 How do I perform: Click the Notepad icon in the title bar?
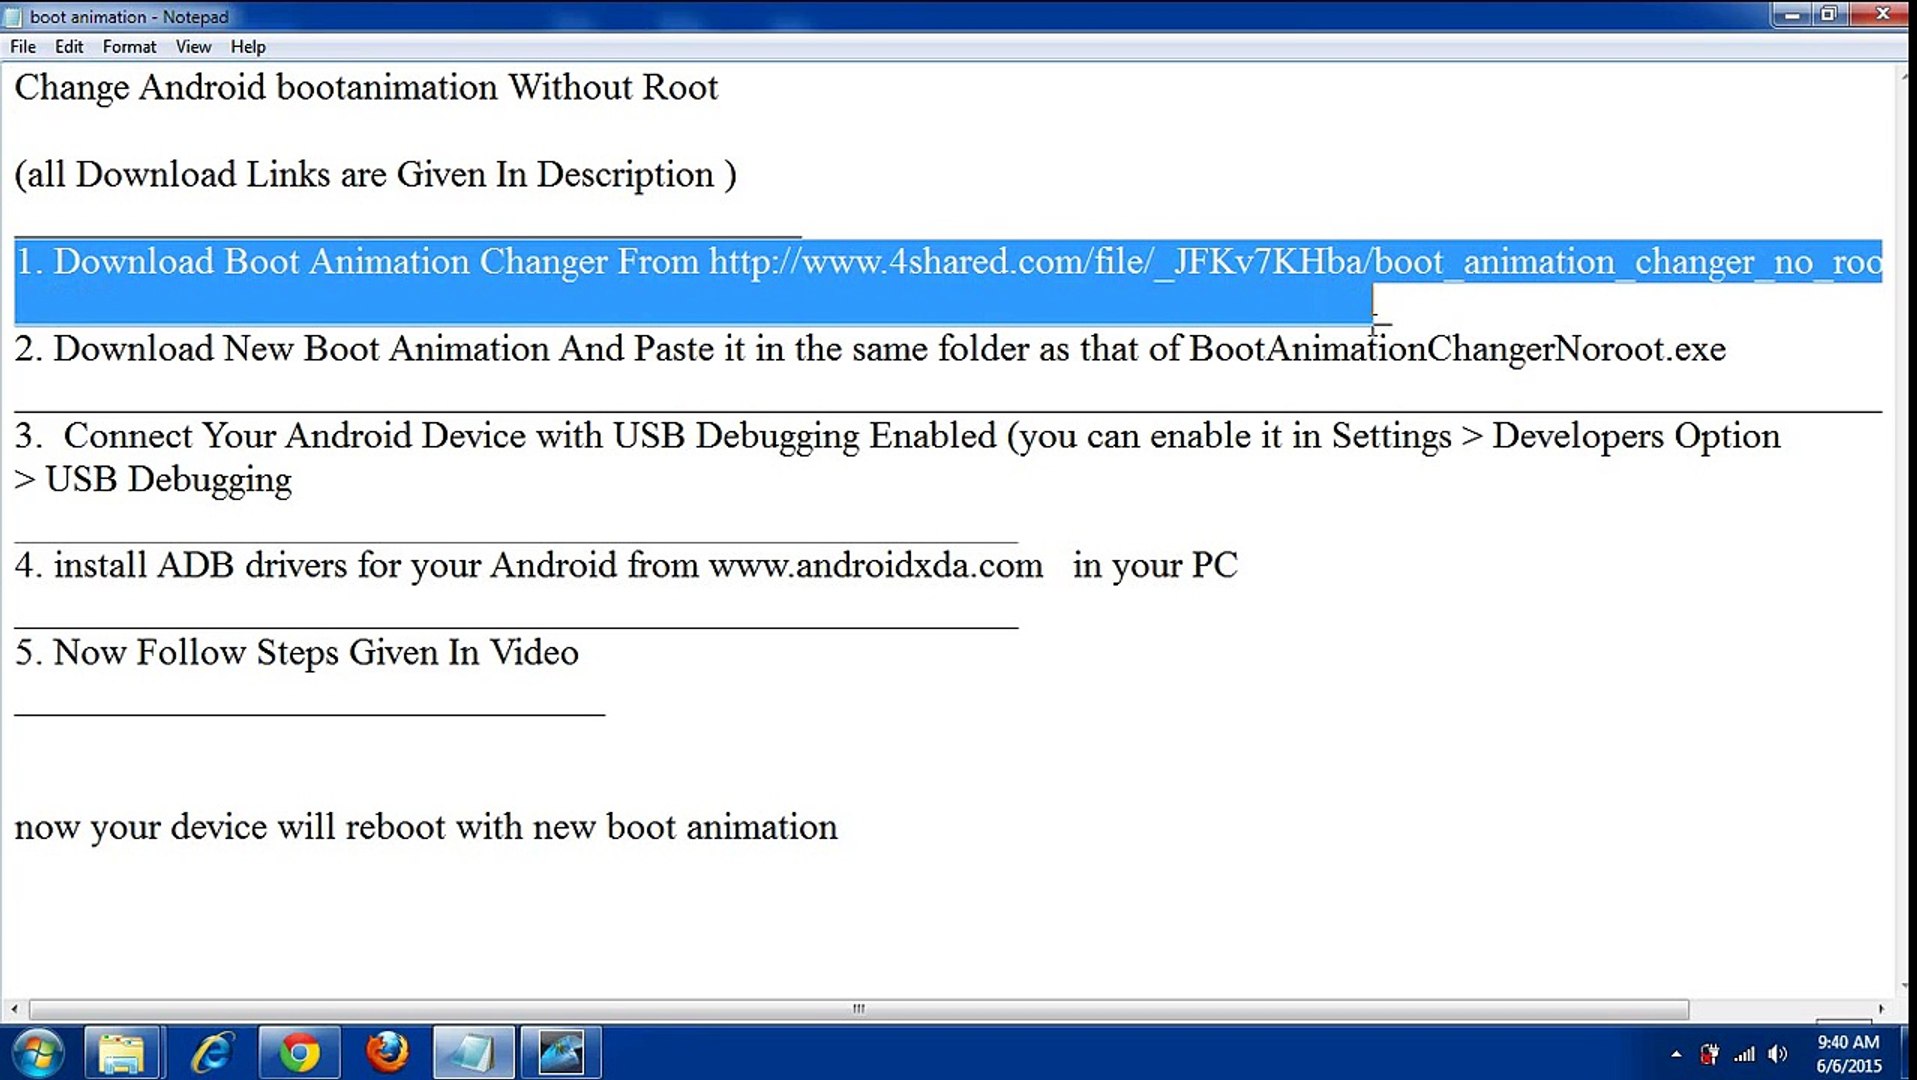pyautogui.click(x=13, y=17)
